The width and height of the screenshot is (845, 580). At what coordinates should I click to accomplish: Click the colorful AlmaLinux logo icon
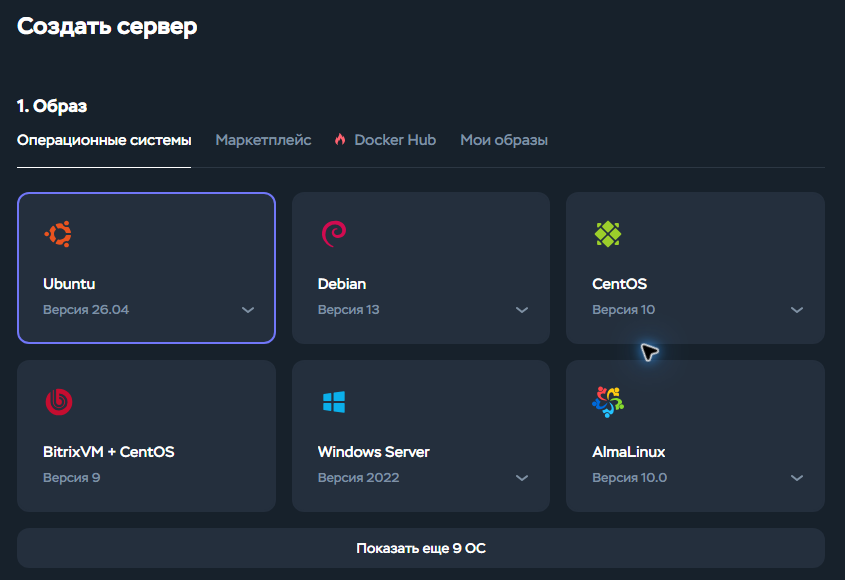click(x=608, y=402)
